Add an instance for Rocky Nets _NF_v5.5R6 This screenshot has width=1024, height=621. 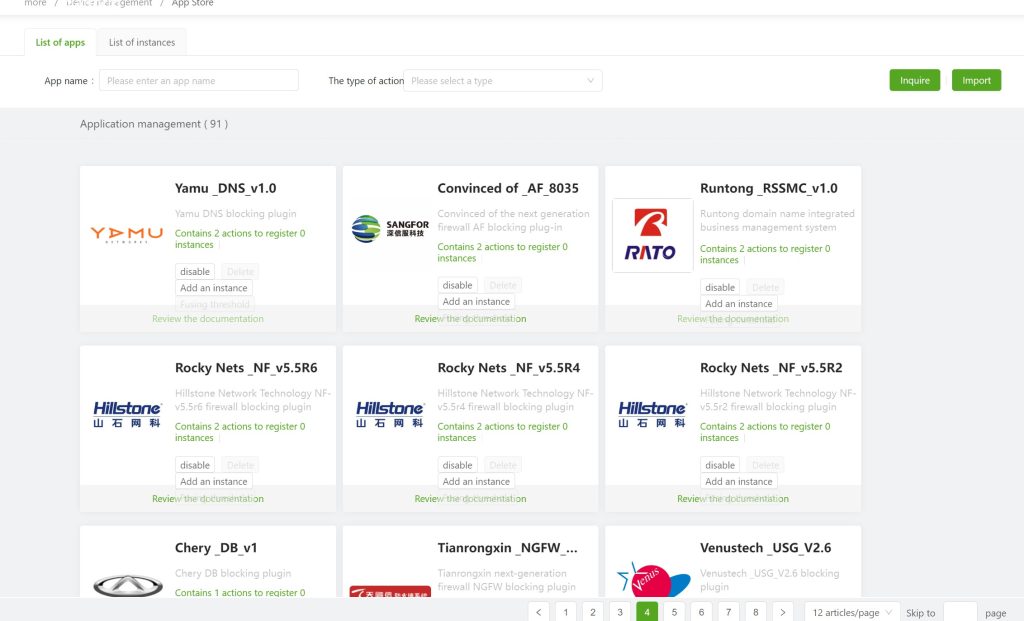(214, 481)
